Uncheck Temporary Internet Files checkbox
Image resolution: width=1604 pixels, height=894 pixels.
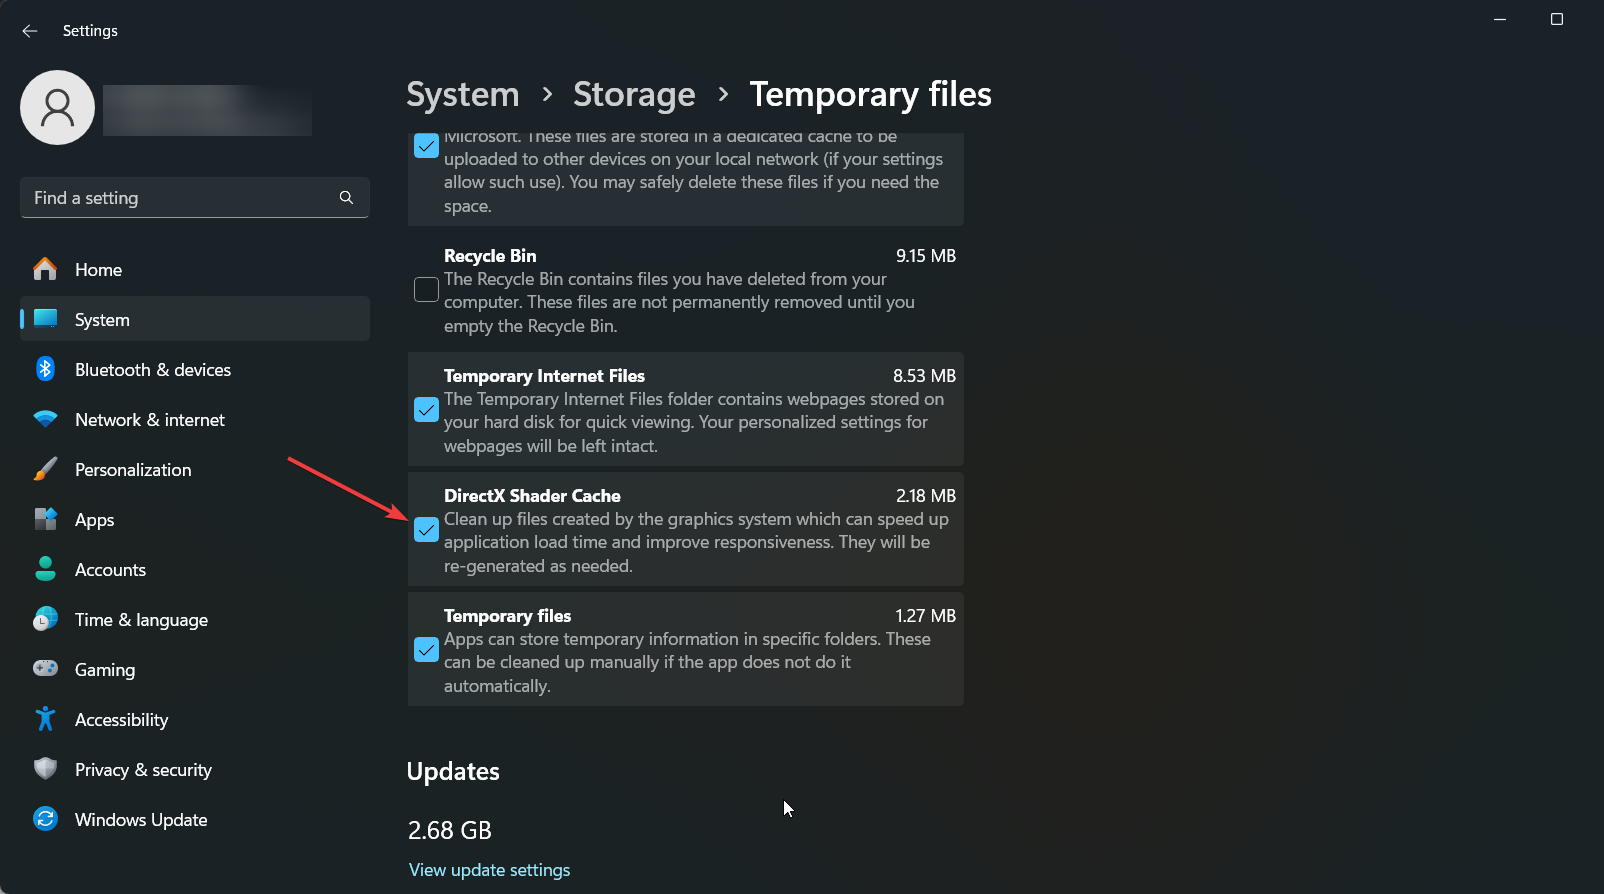pos(426,410)
